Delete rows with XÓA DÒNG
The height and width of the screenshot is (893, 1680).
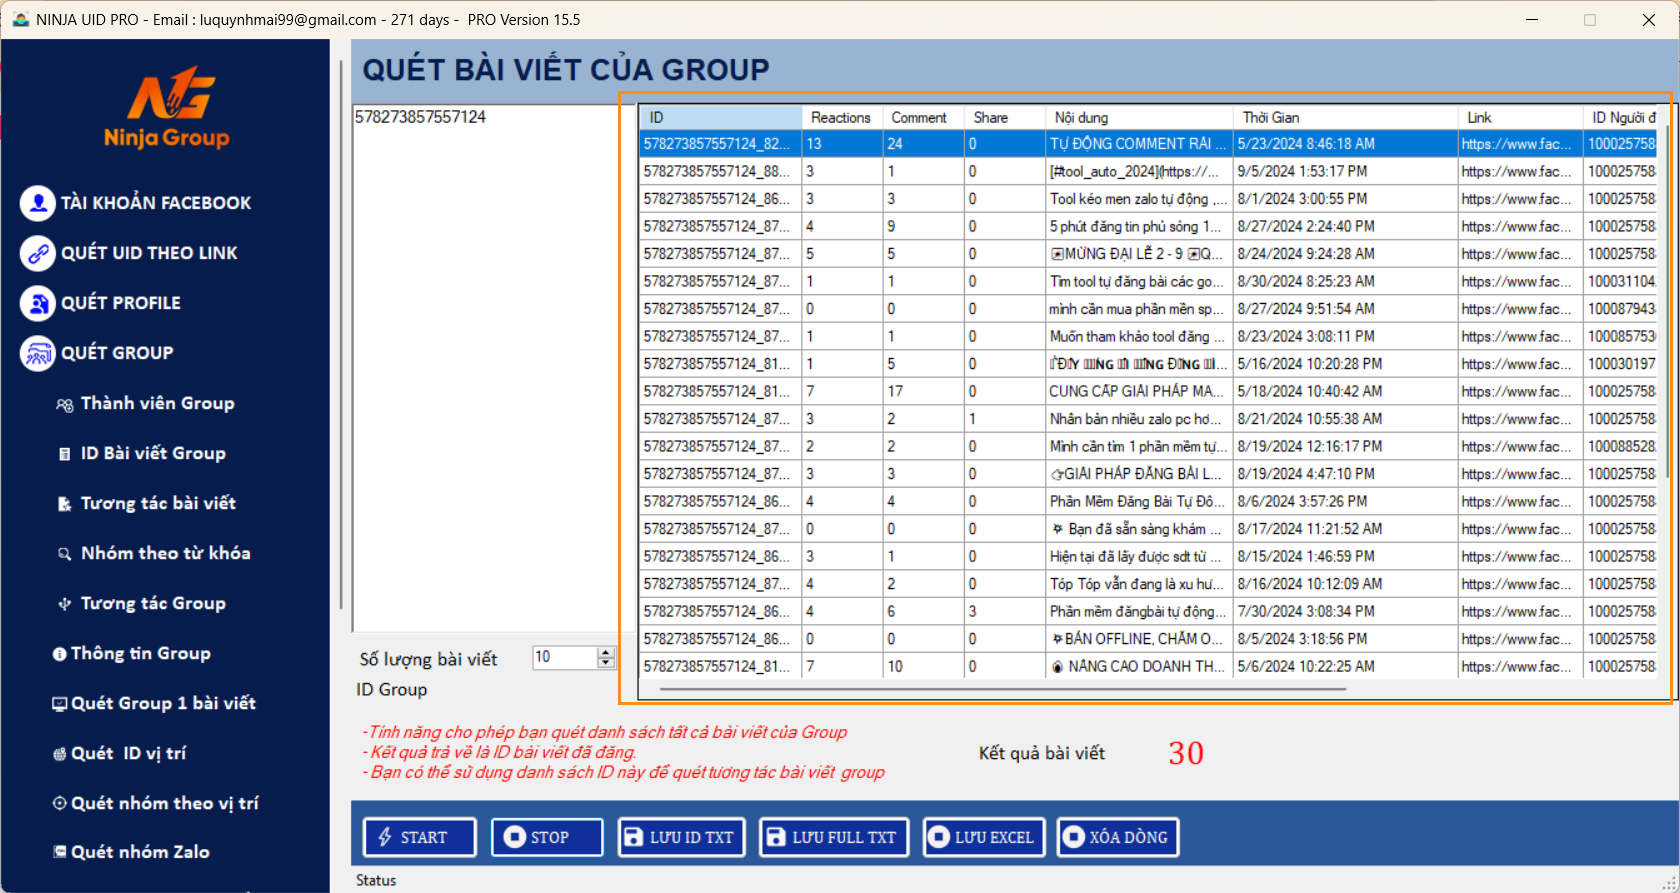[x=1118, y=837]
